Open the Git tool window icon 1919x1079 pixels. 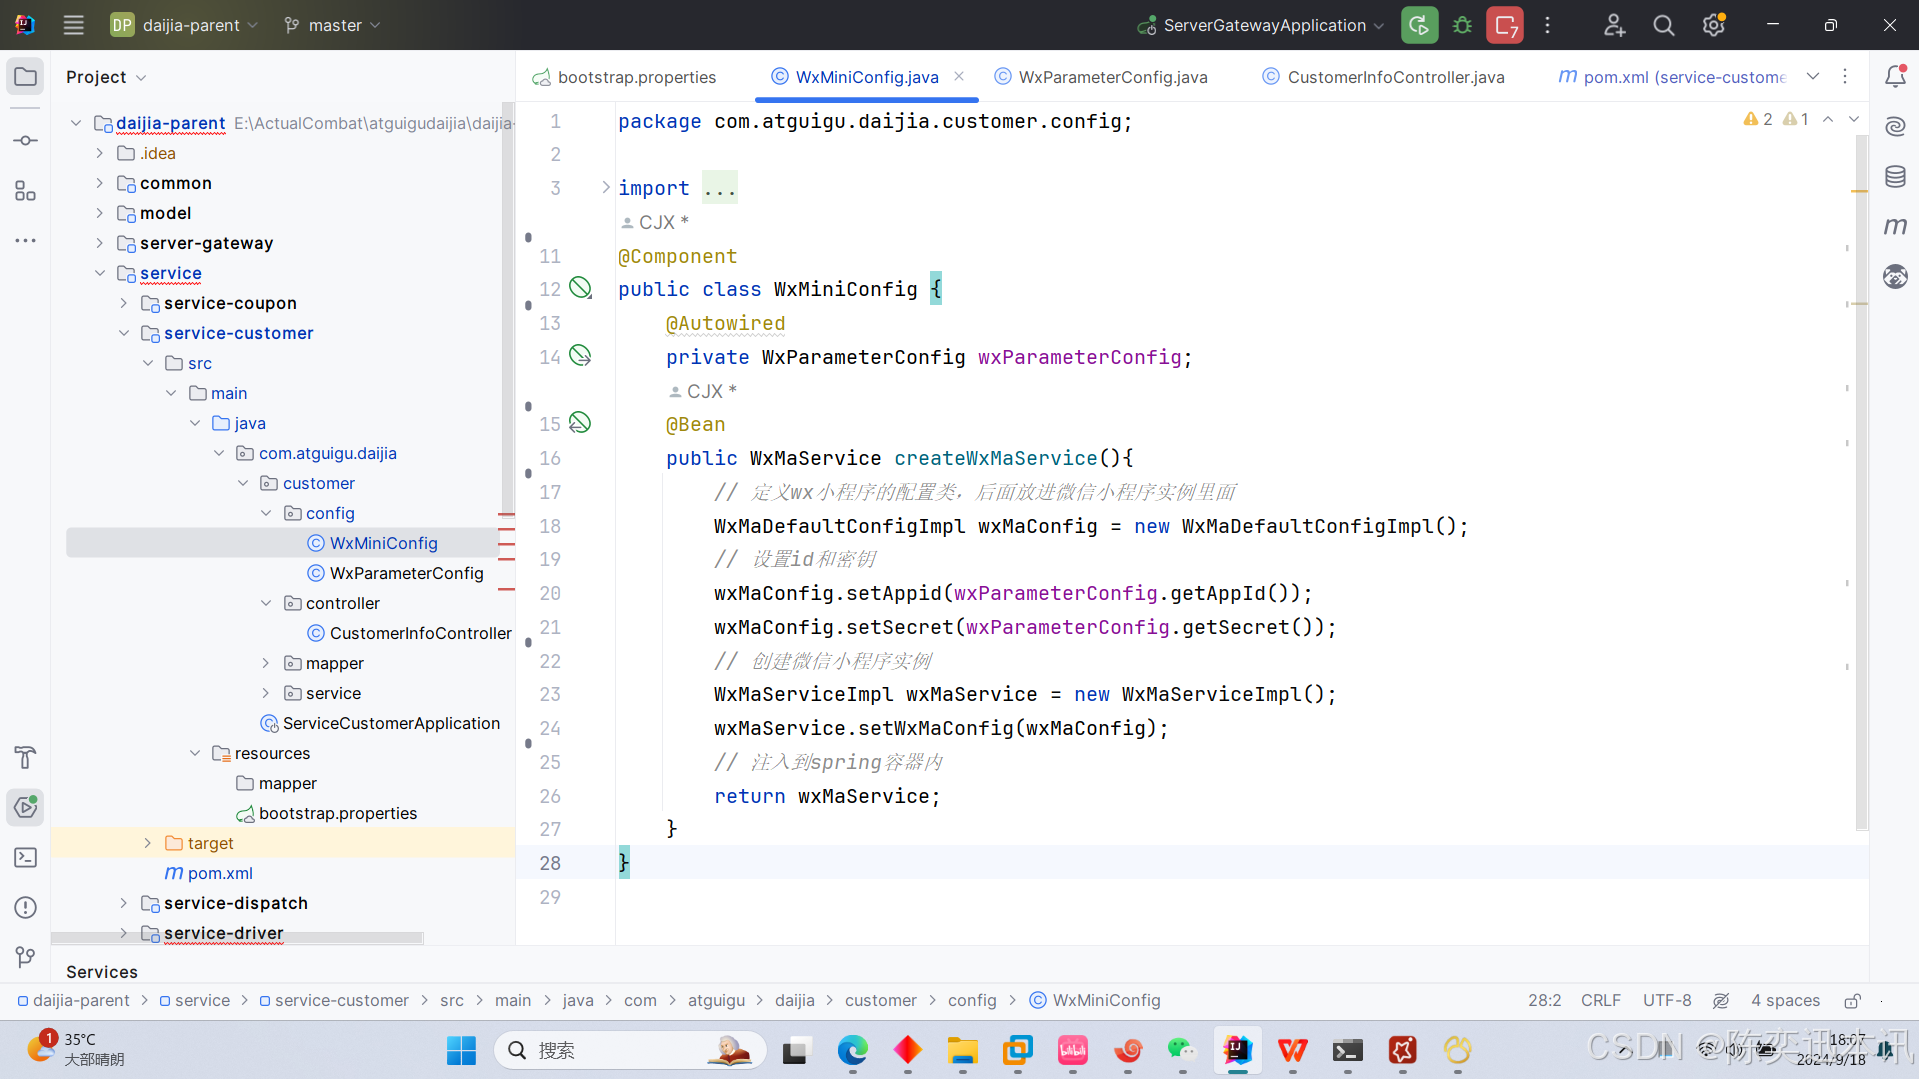click(x=26, y=957)
